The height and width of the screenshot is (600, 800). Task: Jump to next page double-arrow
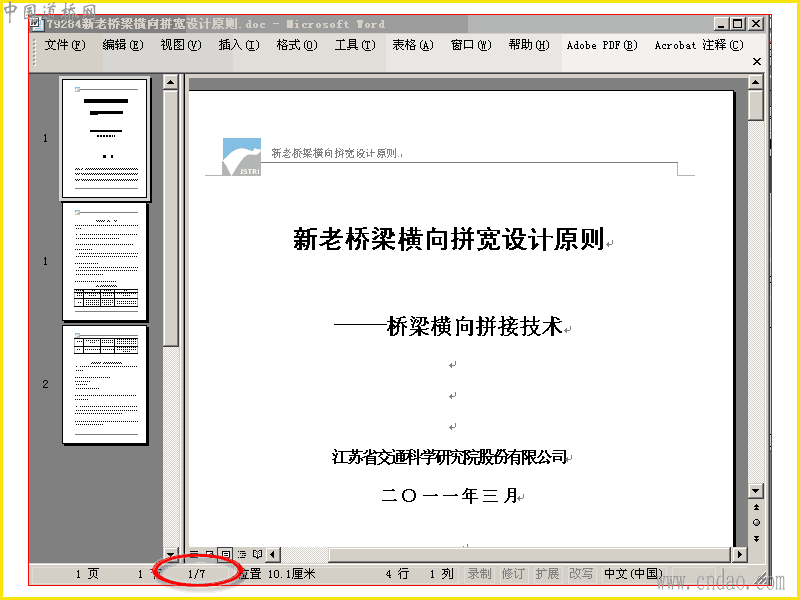point(756,539)
